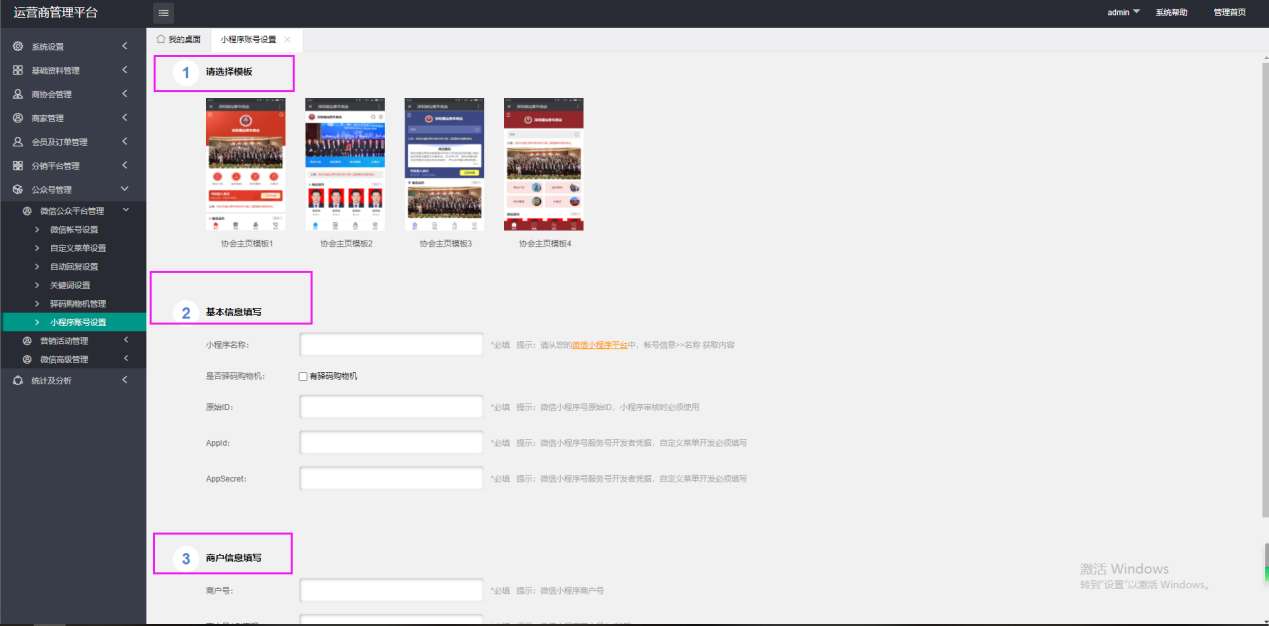Click the 基础资料管理 grid icon
The height and width of the screenshot is (626, 1269).
coord(18,71)
